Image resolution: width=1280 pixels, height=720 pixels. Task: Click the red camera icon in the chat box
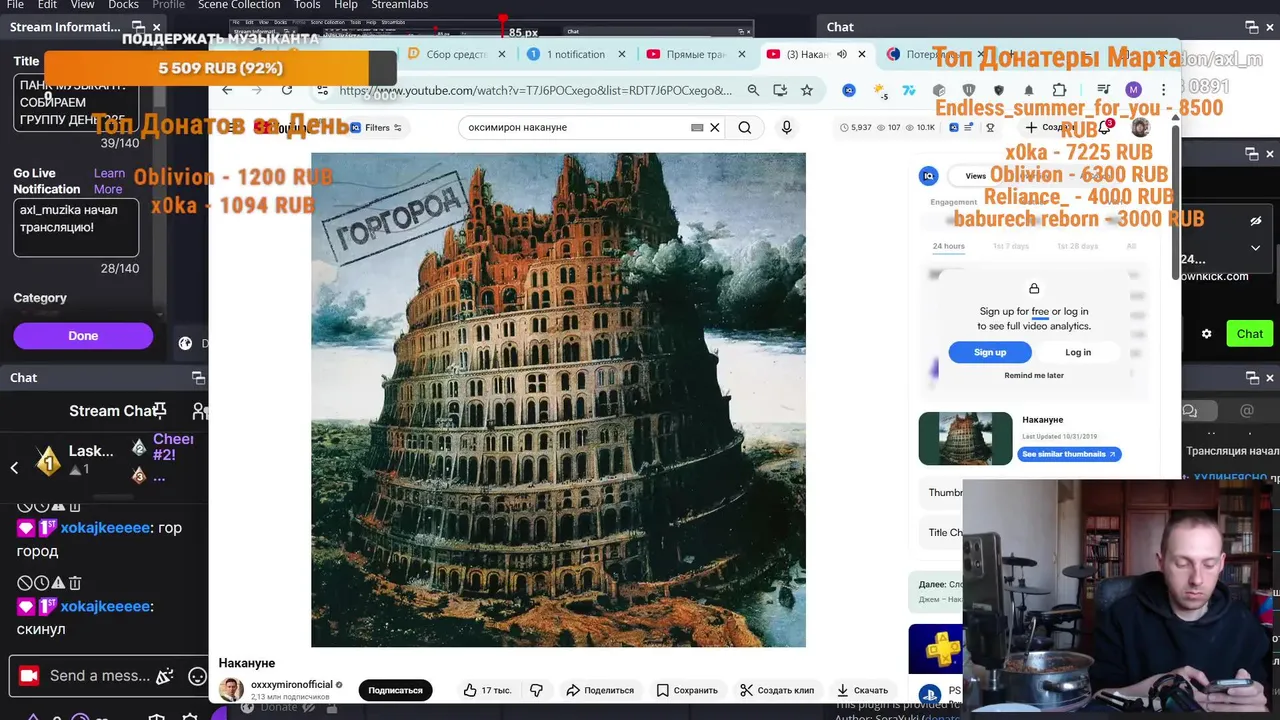click(x=29, y=676)
